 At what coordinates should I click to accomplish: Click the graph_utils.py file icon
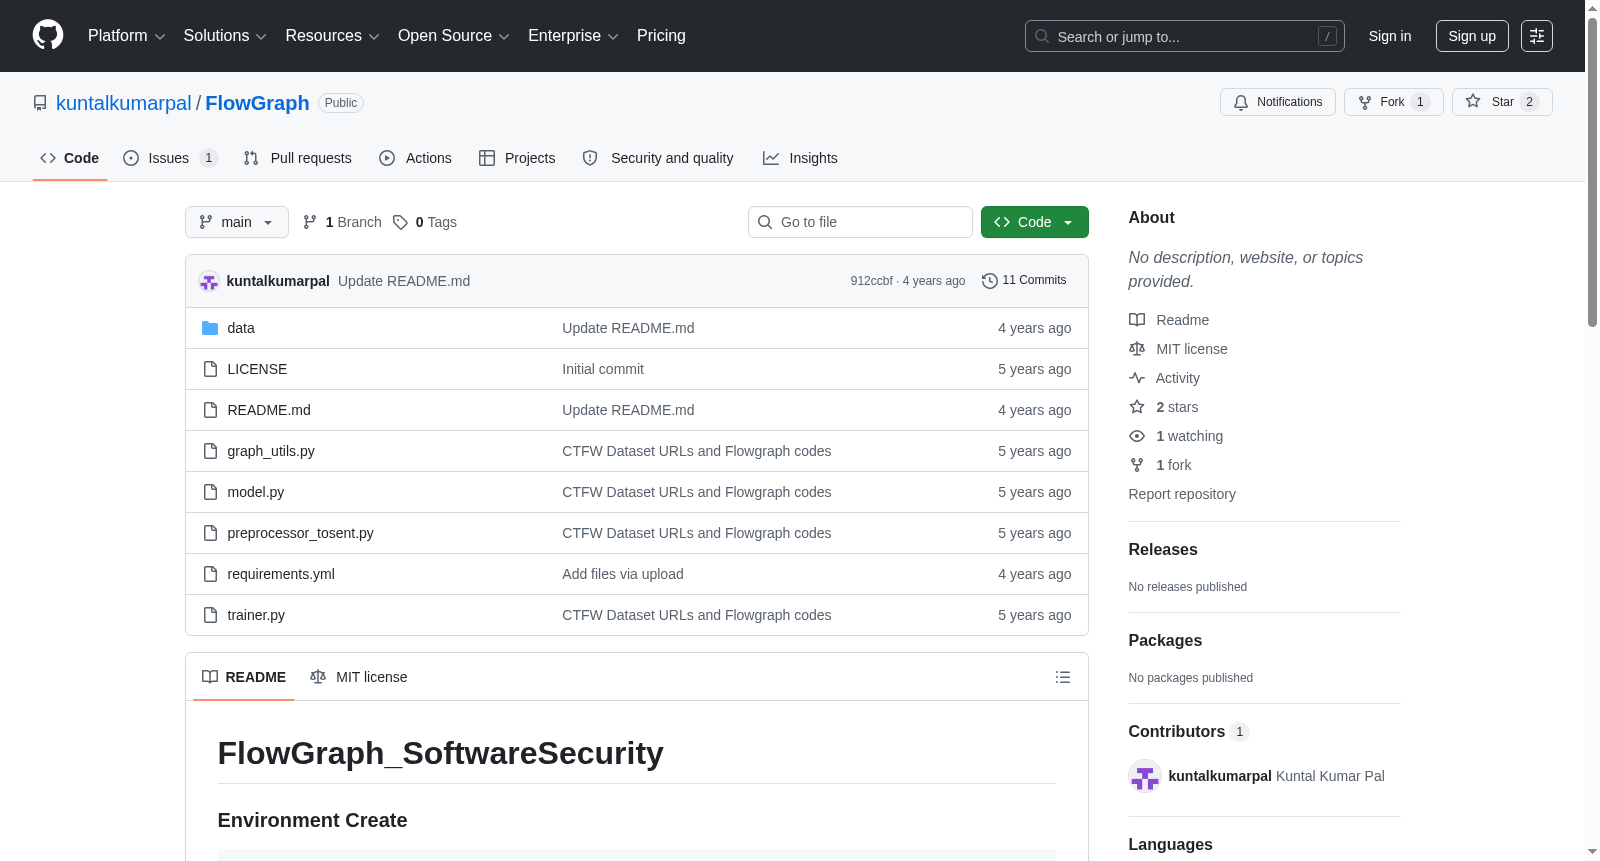click(x=210, y=451)
